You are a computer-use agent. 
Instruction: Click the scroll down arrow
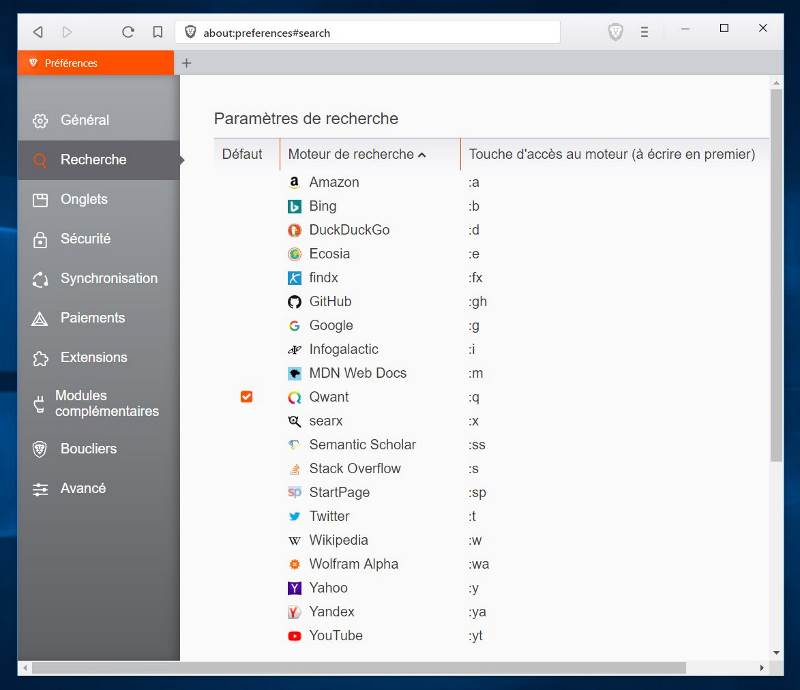tap(776, 653)
